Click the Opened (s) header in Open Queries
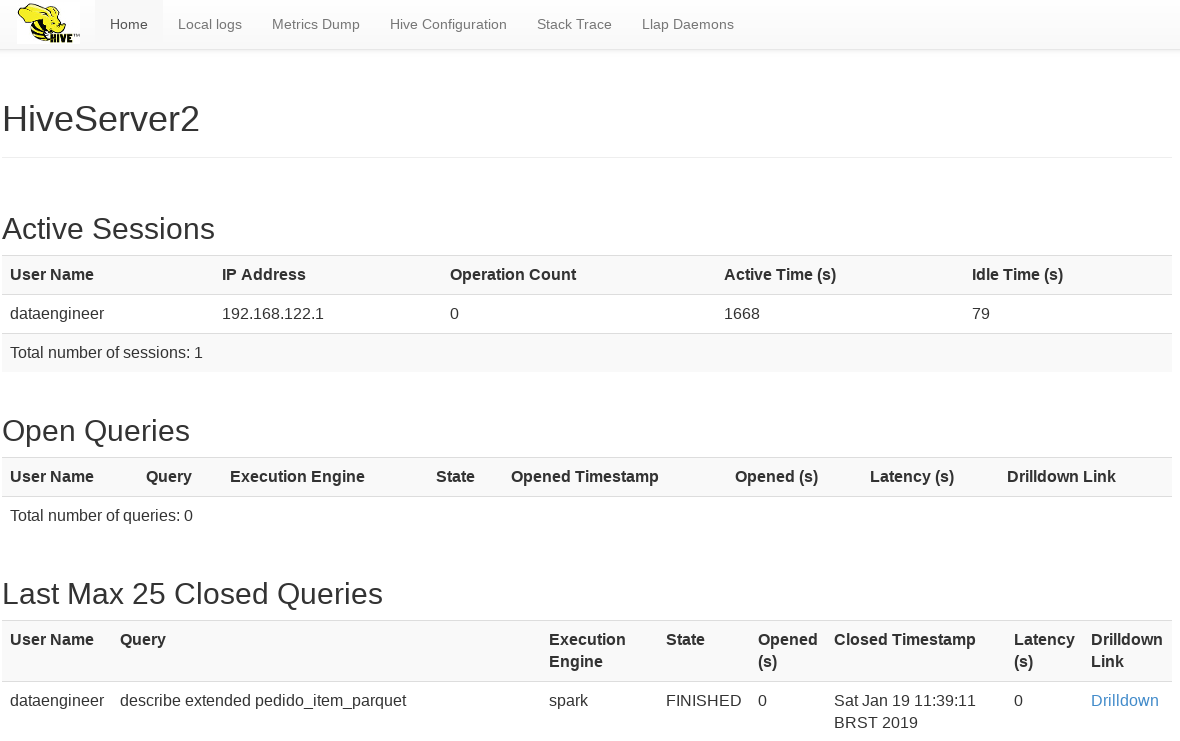This screenshot has width=1180, height=741. (x=777, y=476)
